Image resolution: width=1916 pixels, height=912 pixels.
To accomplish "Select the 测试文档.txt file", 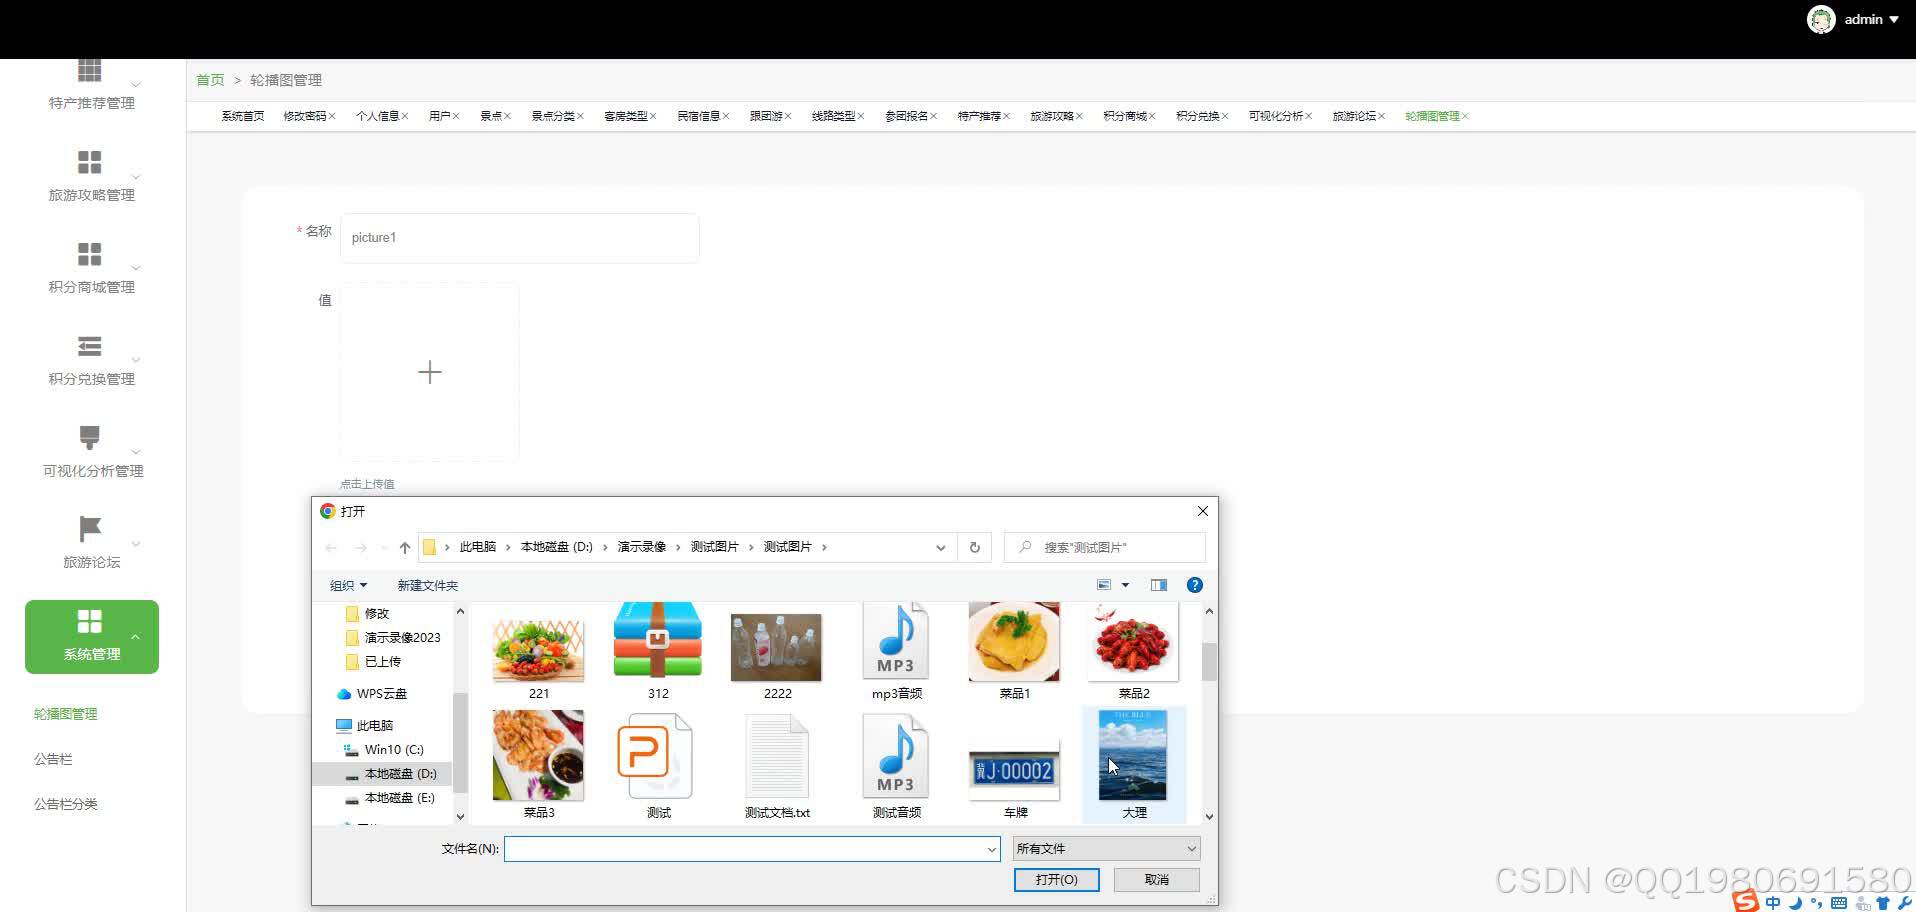I will click(777, 765).
